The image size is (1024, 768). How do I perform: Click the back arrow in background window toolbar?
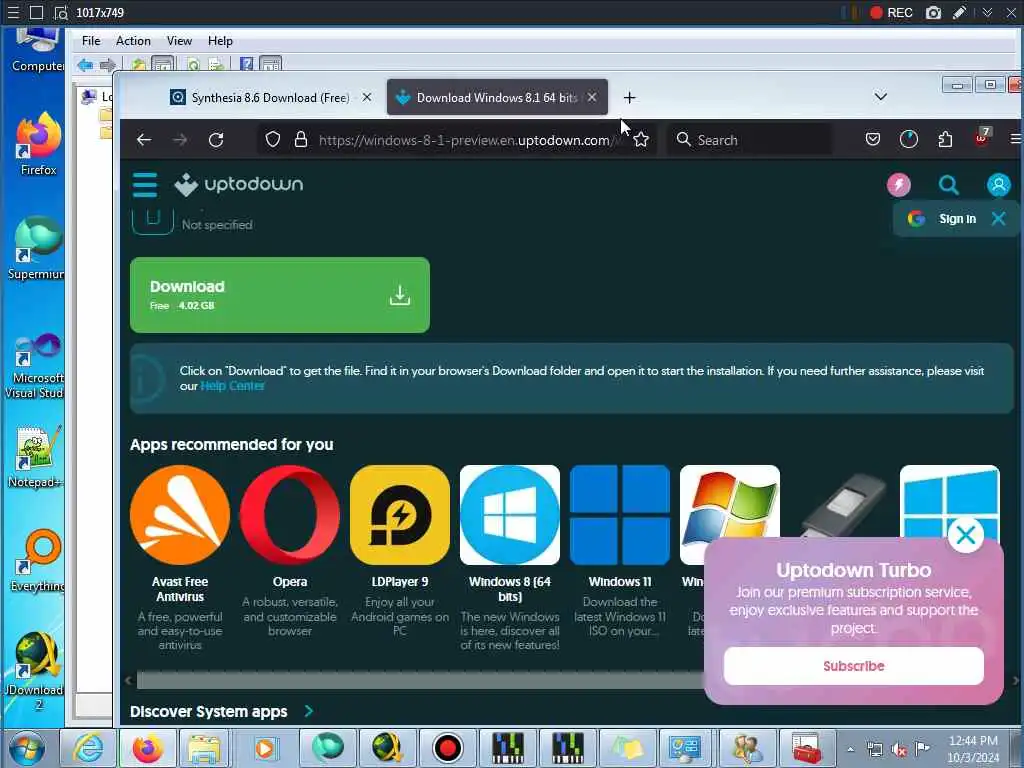pyautogui.click(x=85, y=65)
